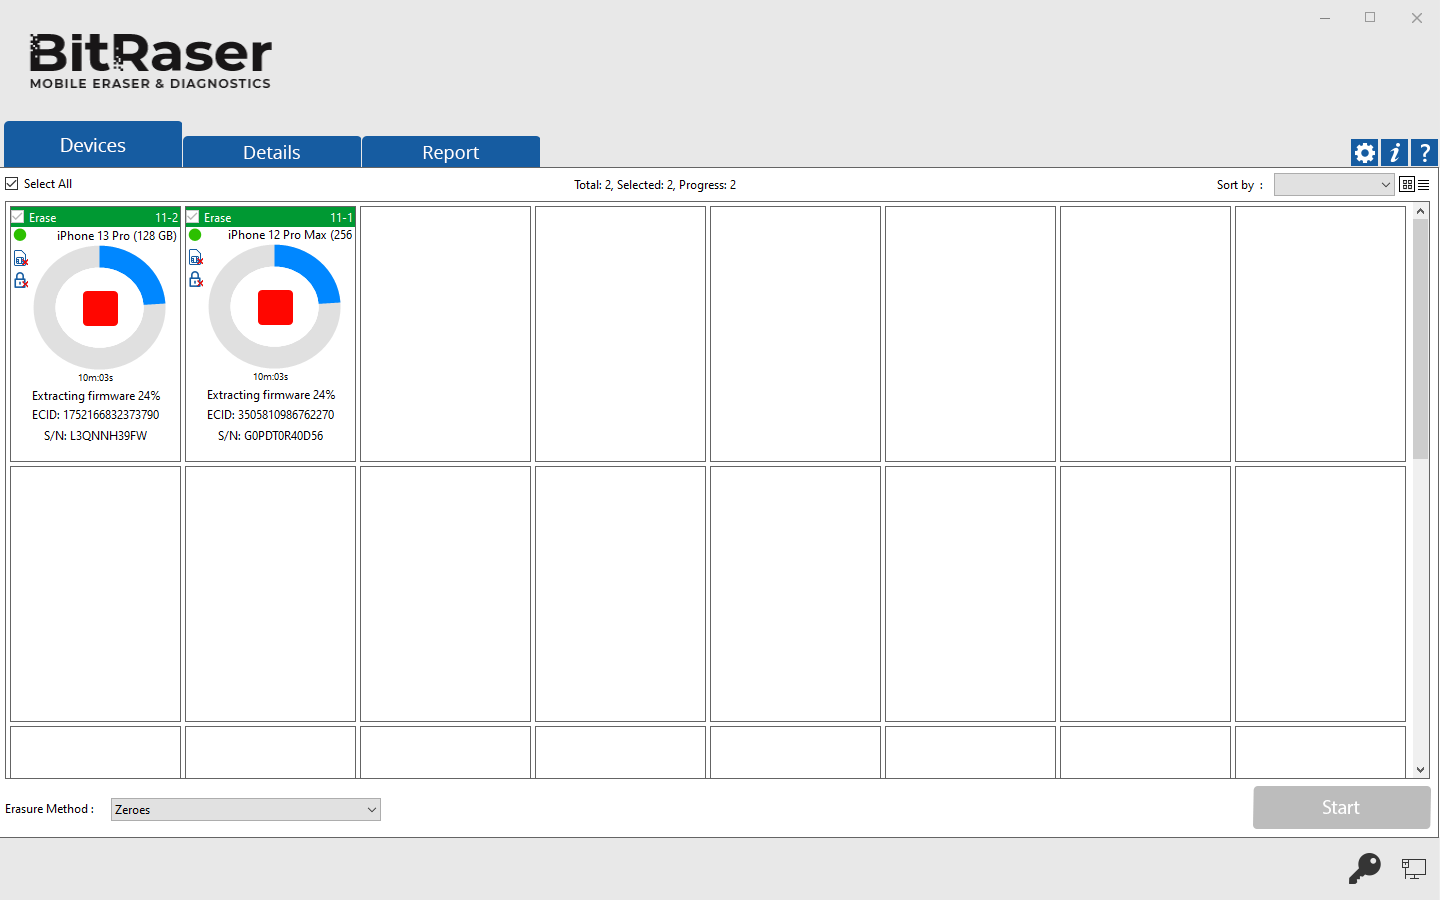Screen dimensions: 1440x900
Task: Switch to grid view layout
Action: (x=1407, y=185)
